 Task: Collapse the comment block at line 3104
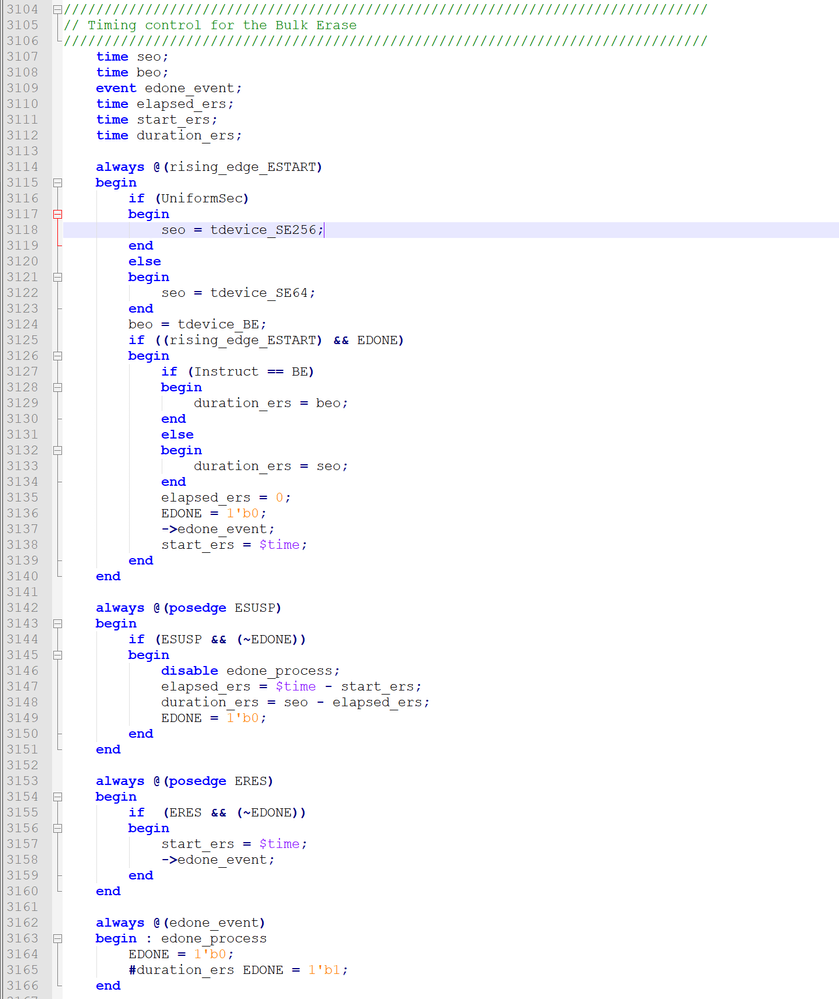click(x=57, y=9)
